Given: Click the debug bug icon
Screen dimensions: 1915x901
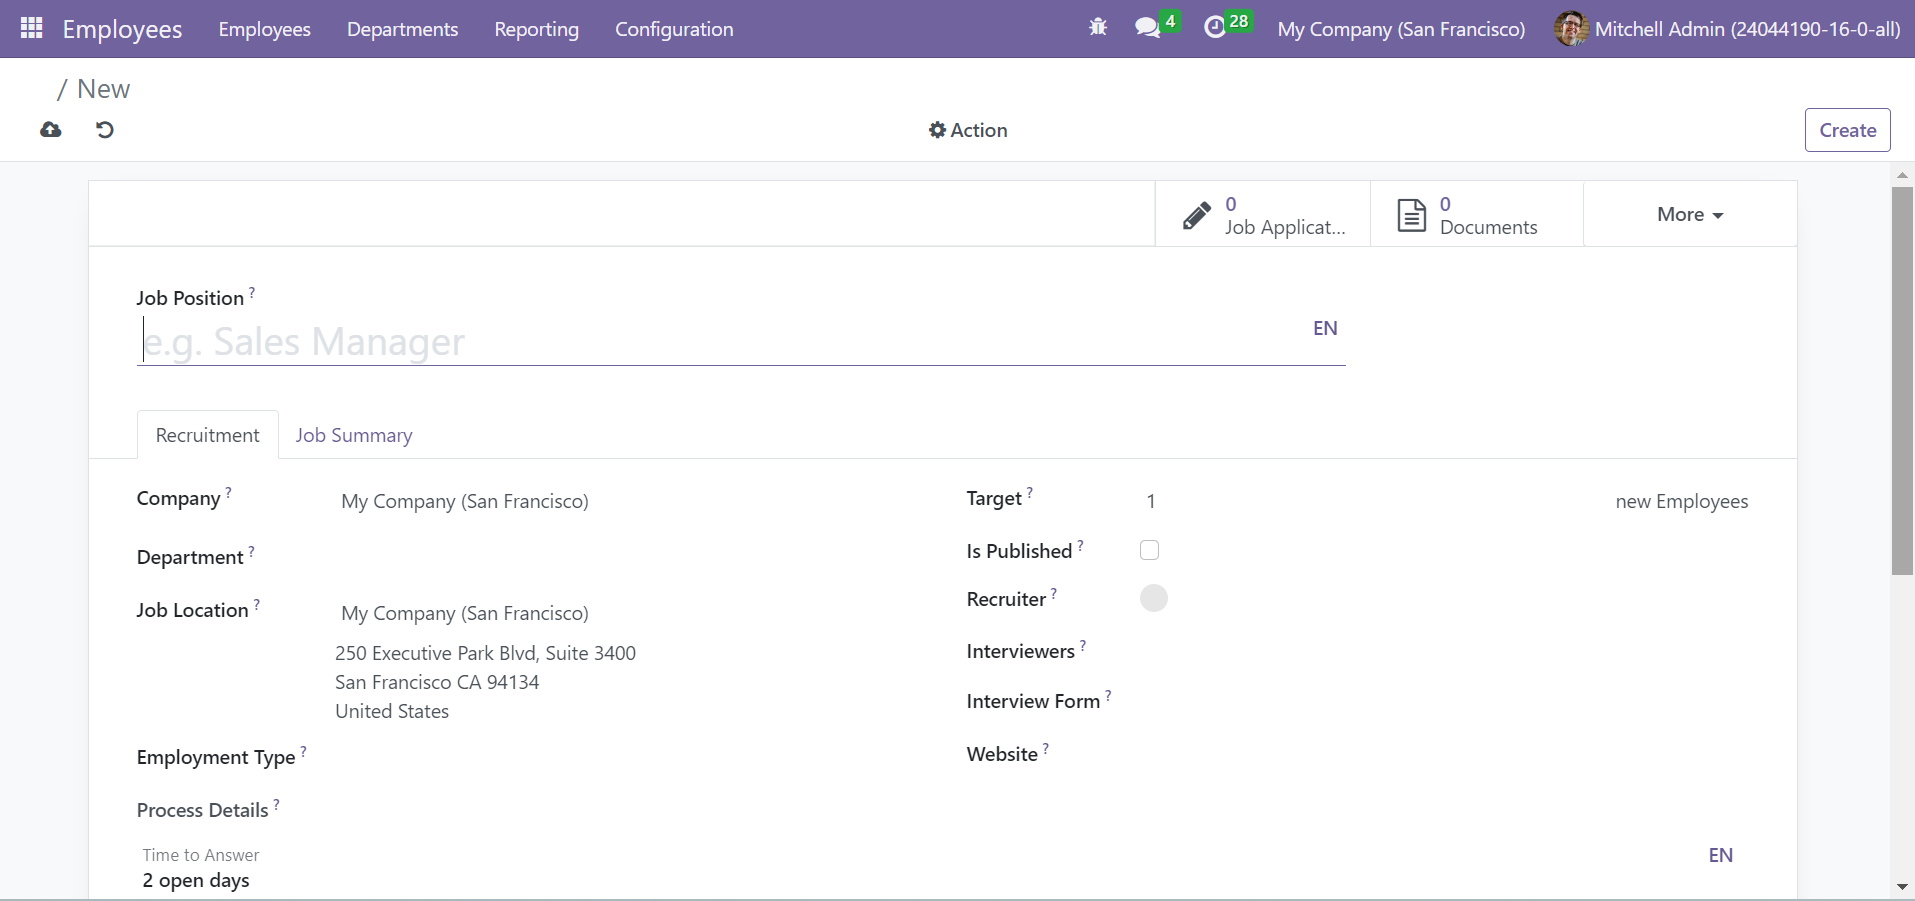Looking at the screenshot, I should pyautogui.click(x=1098, y=28).
